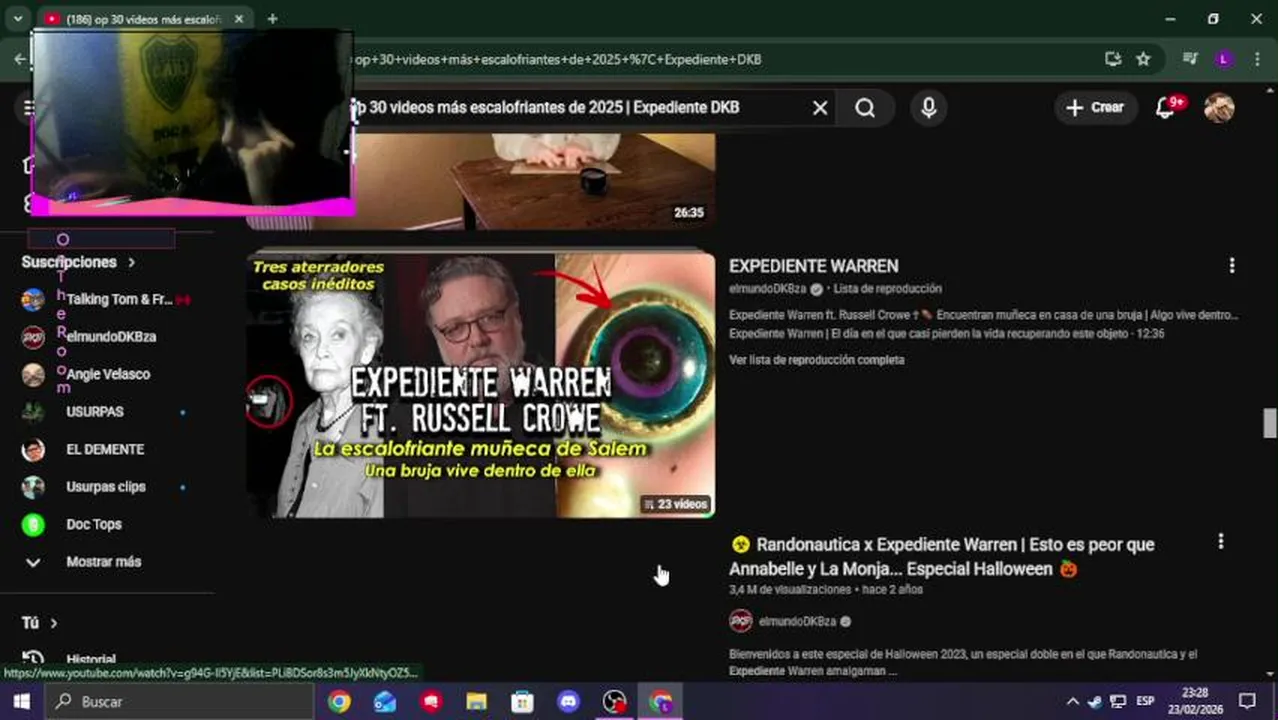Open OBS Studio from the taskbar
This screenshot has height=720, width=1278.
click(x=614, y=702)
